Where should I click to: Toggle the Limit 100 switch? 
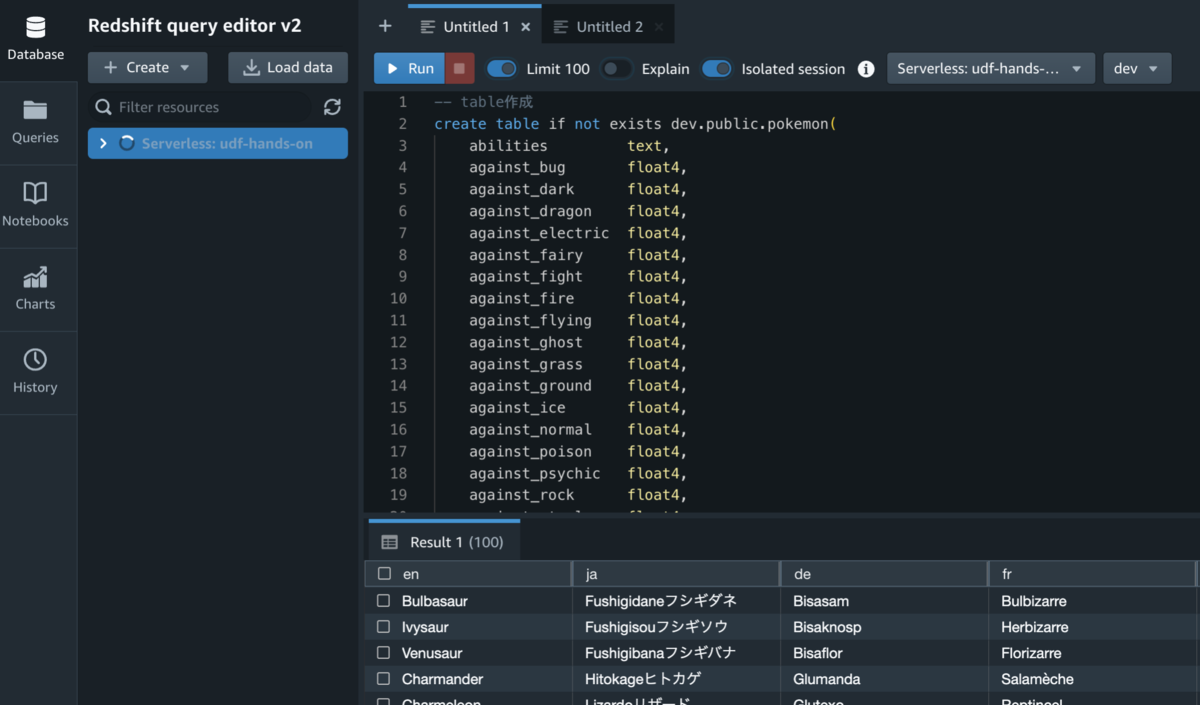502,69
